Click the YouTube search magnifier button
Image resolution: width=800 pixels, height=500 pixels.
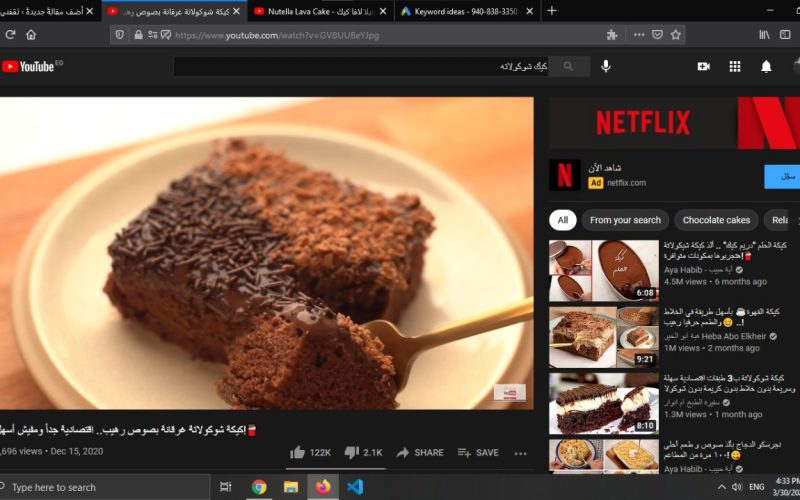pos(568,66)
